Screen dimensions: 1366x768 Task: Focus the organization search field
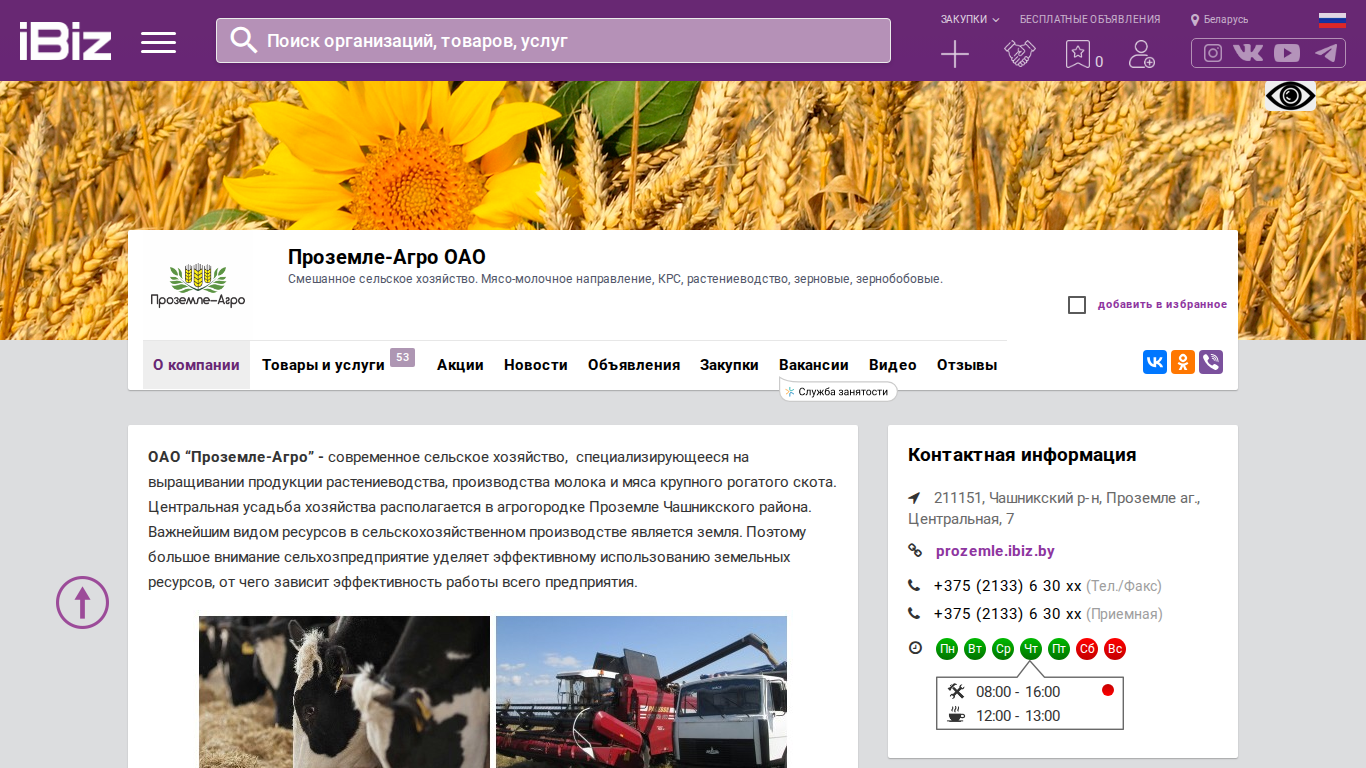click(x=553, y=40)
